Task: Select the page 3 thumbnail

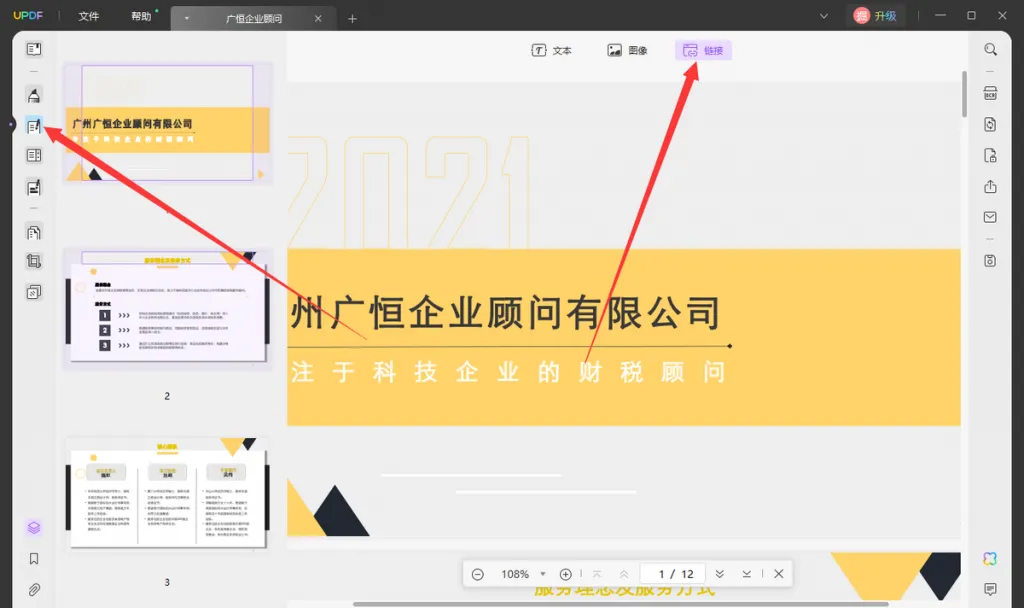Action: tap(167, 494)
